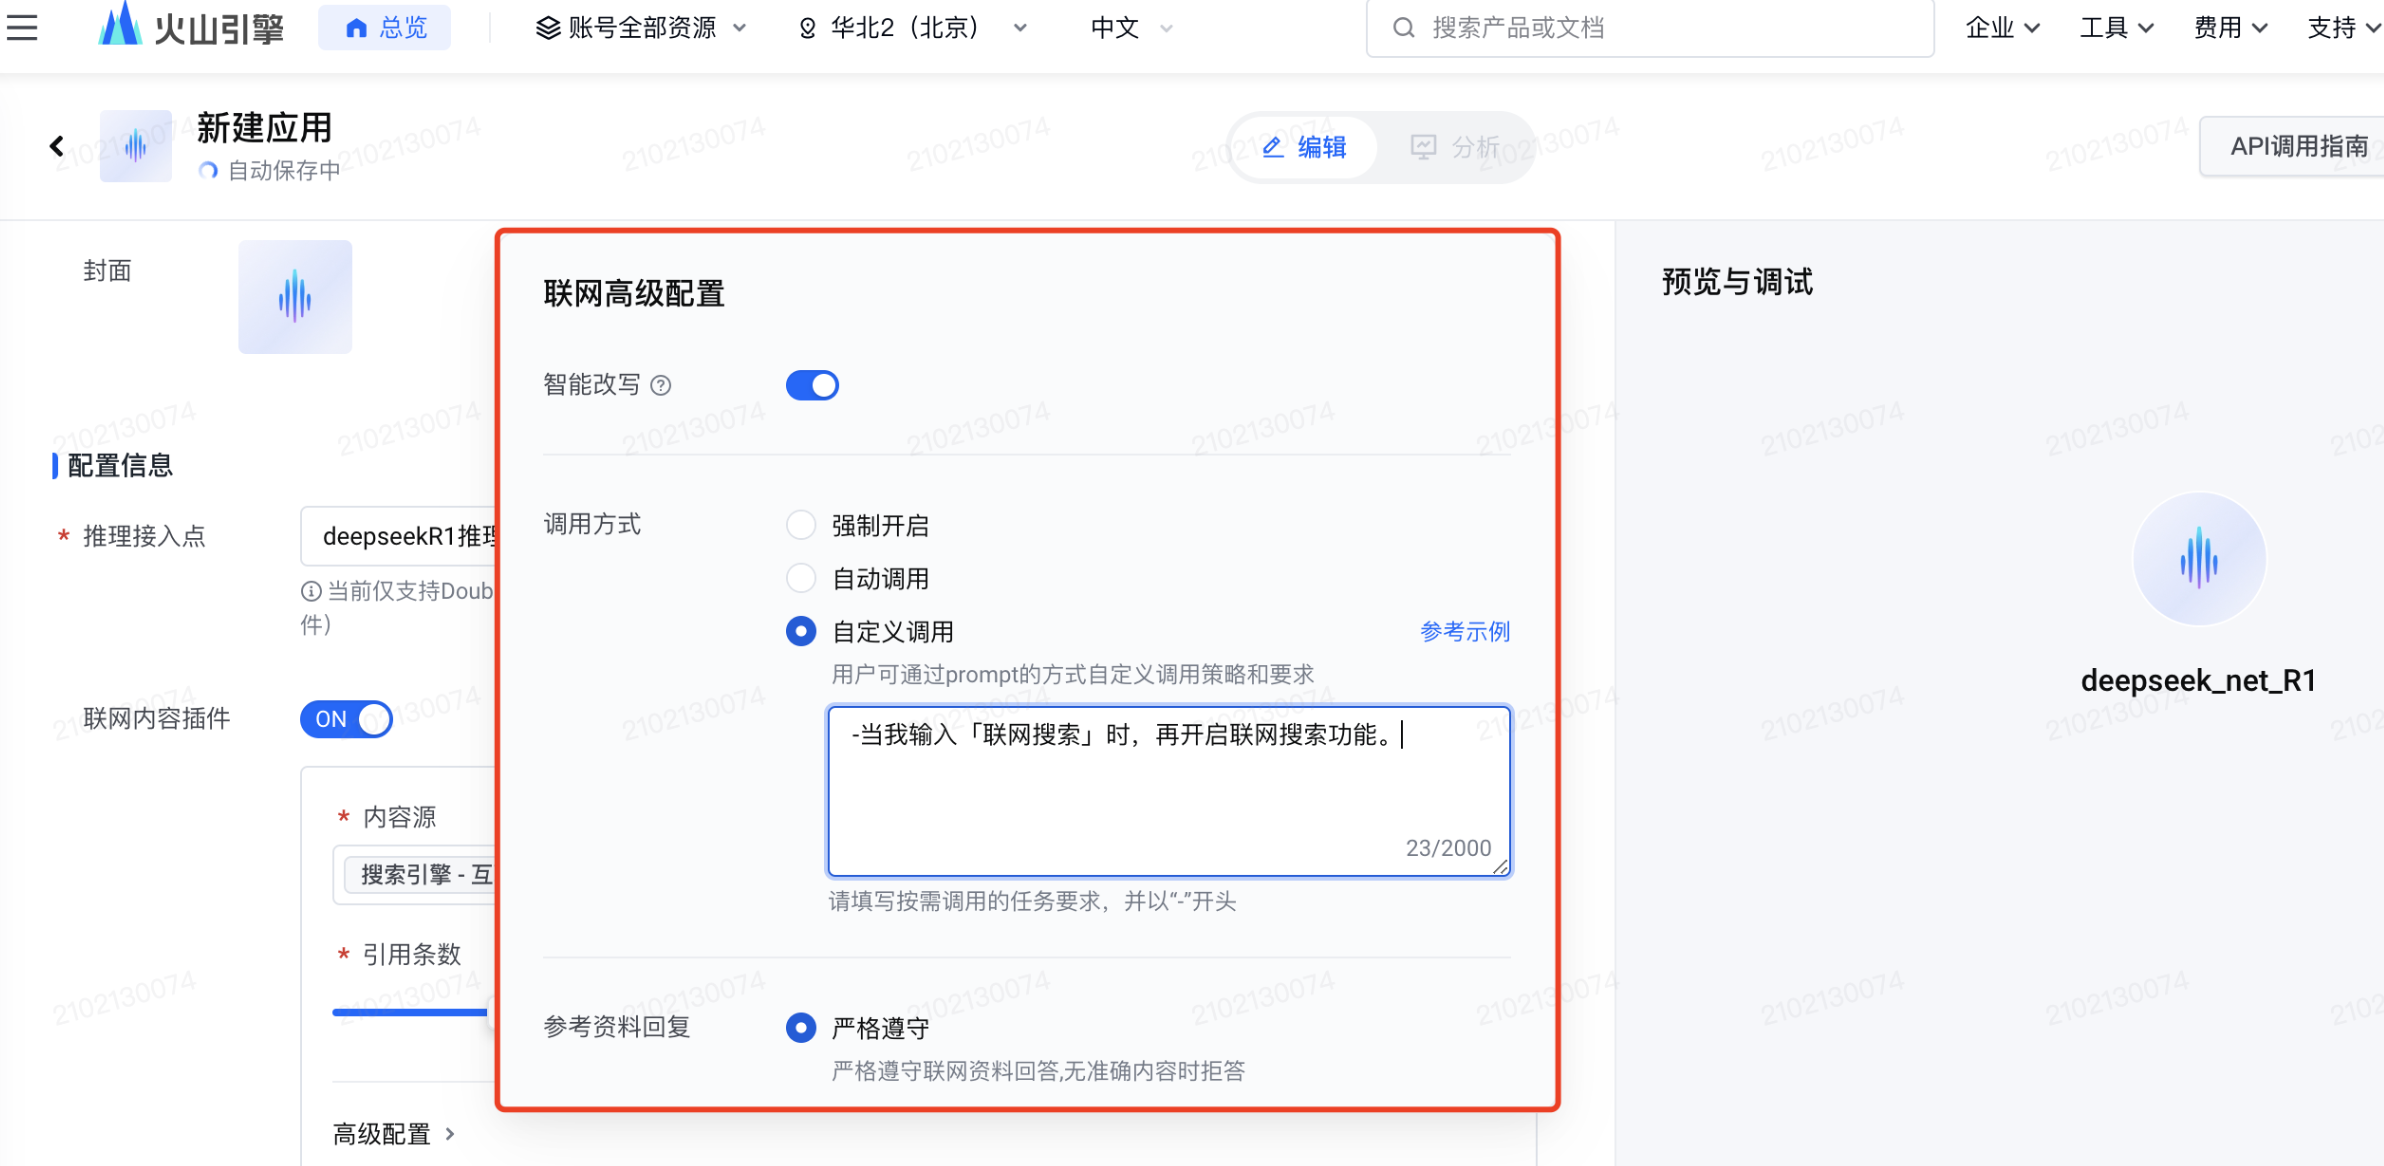Select the 强制开启 radio option

(x=801, y=525)
